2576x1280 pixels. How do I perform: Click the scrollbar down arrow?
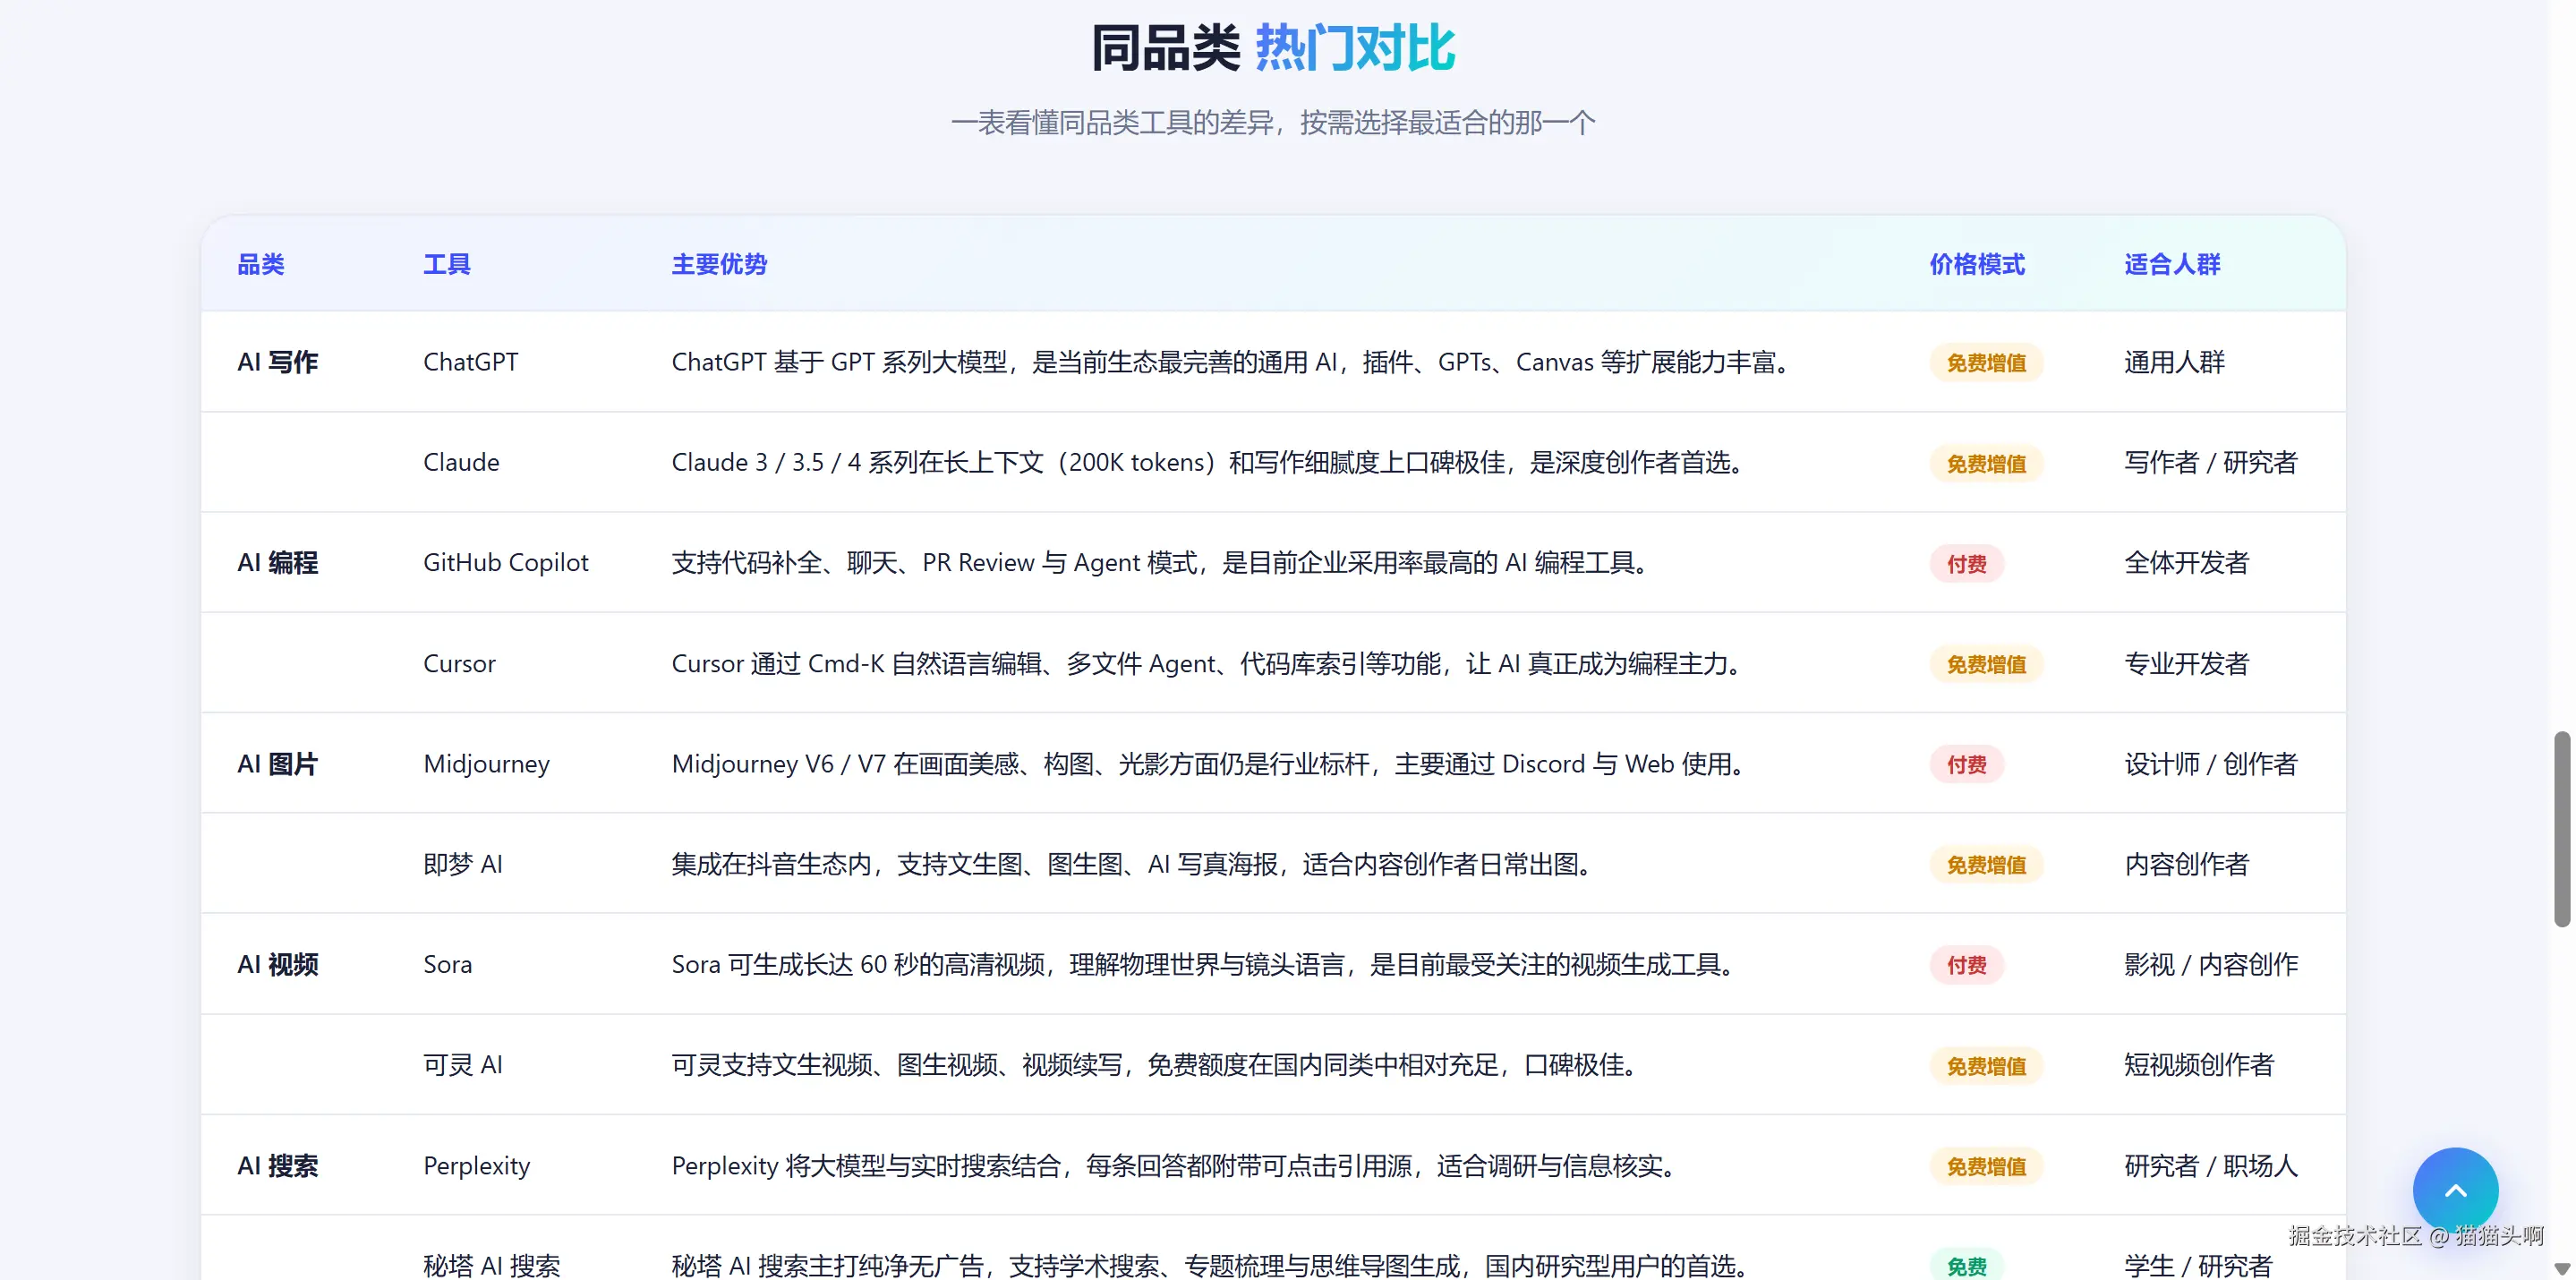tap(2561, 1268)
